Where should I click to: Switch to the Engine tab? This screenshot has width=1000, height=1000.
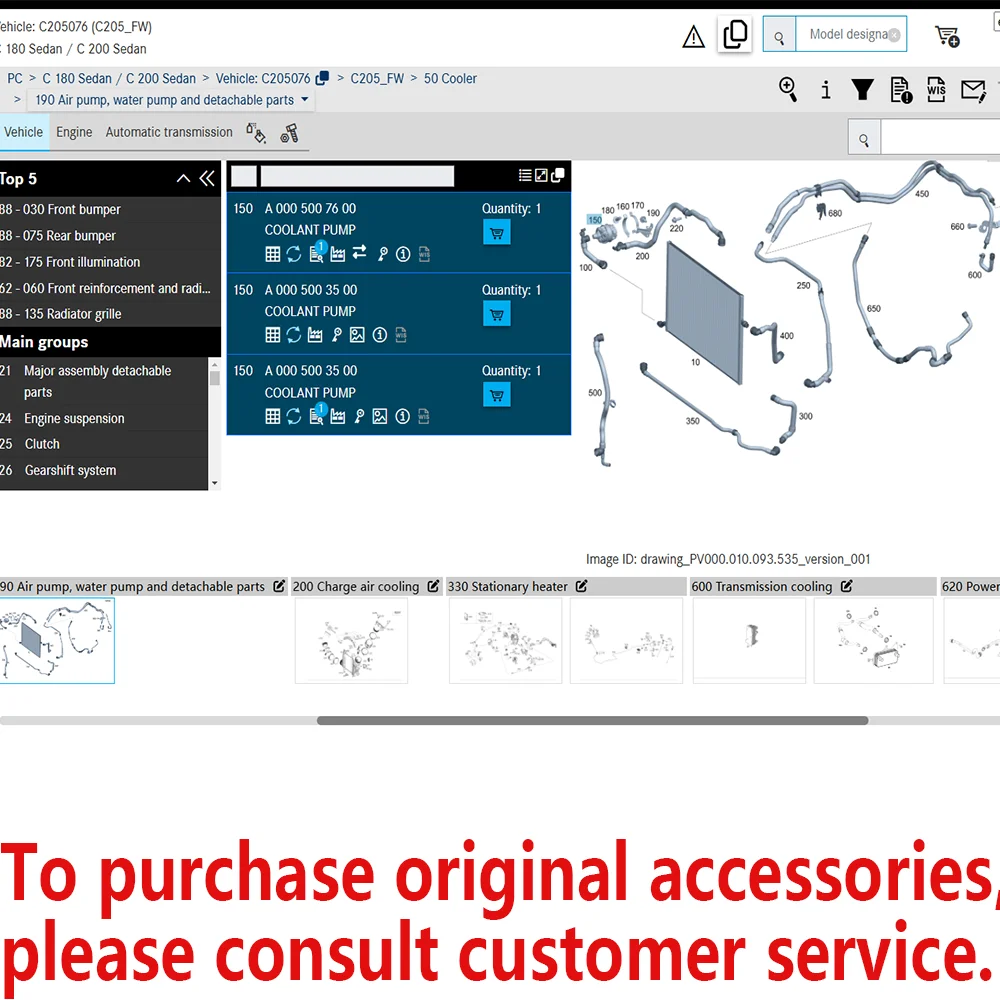(x=74, y=132)
